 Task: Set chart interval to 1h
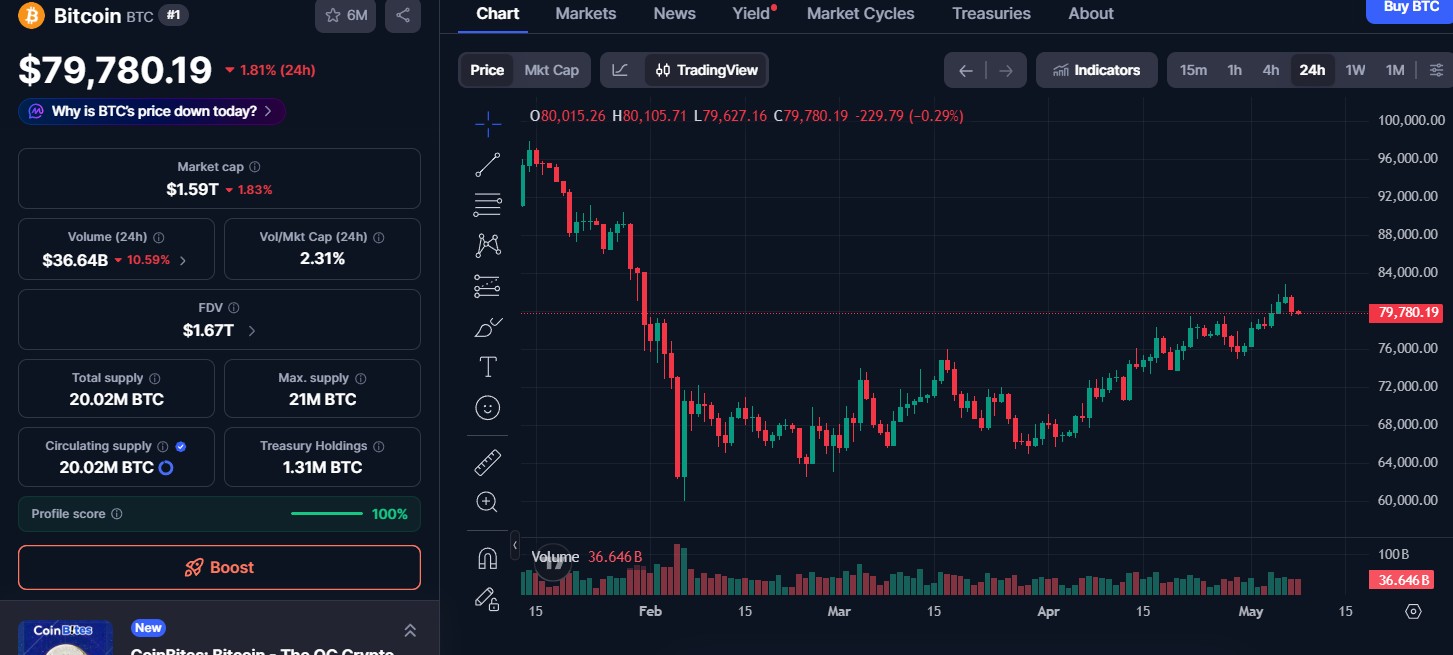point(1235,70)
